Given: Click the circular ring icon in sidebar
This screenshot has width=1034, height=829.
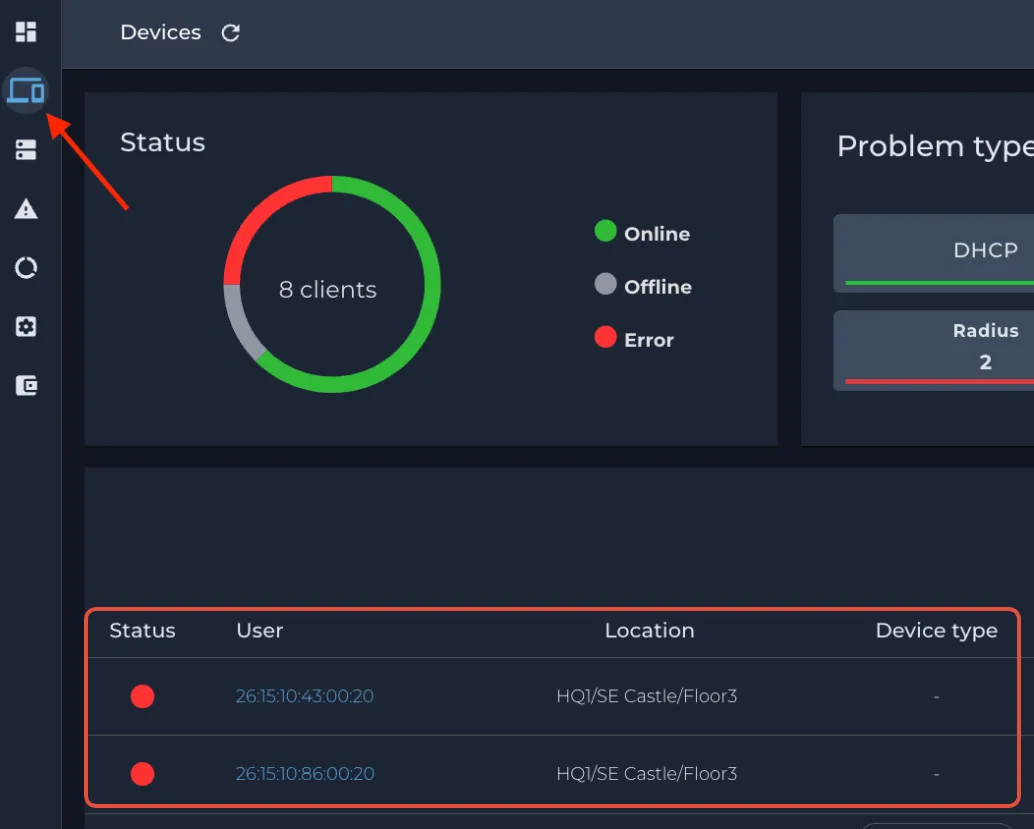Looking at the screenshot, I should 26,267.
